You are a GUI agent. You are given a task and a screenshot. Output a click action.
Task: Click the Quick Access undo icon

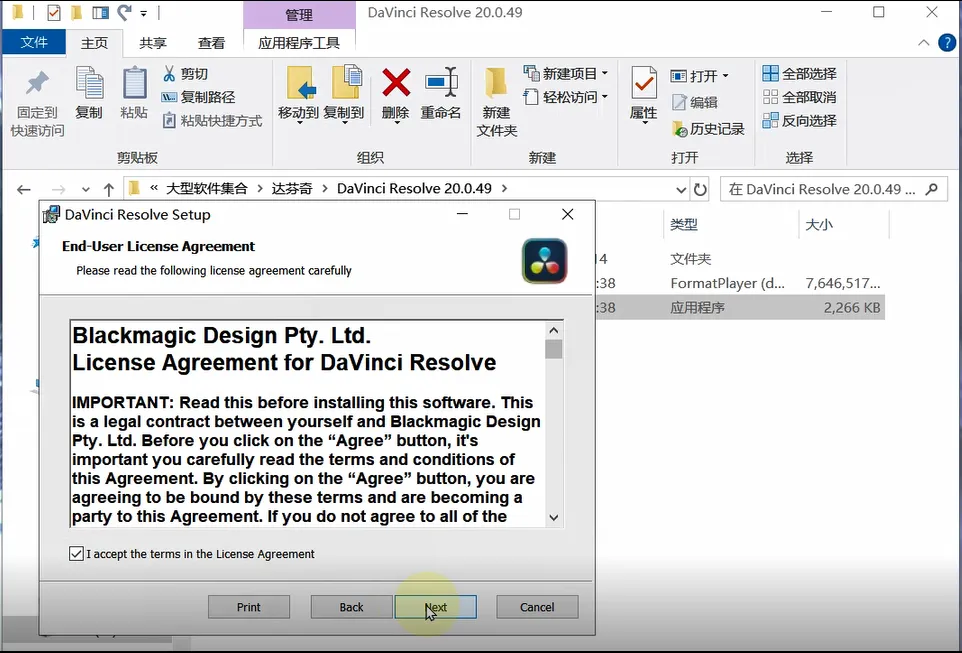(125, 12)
